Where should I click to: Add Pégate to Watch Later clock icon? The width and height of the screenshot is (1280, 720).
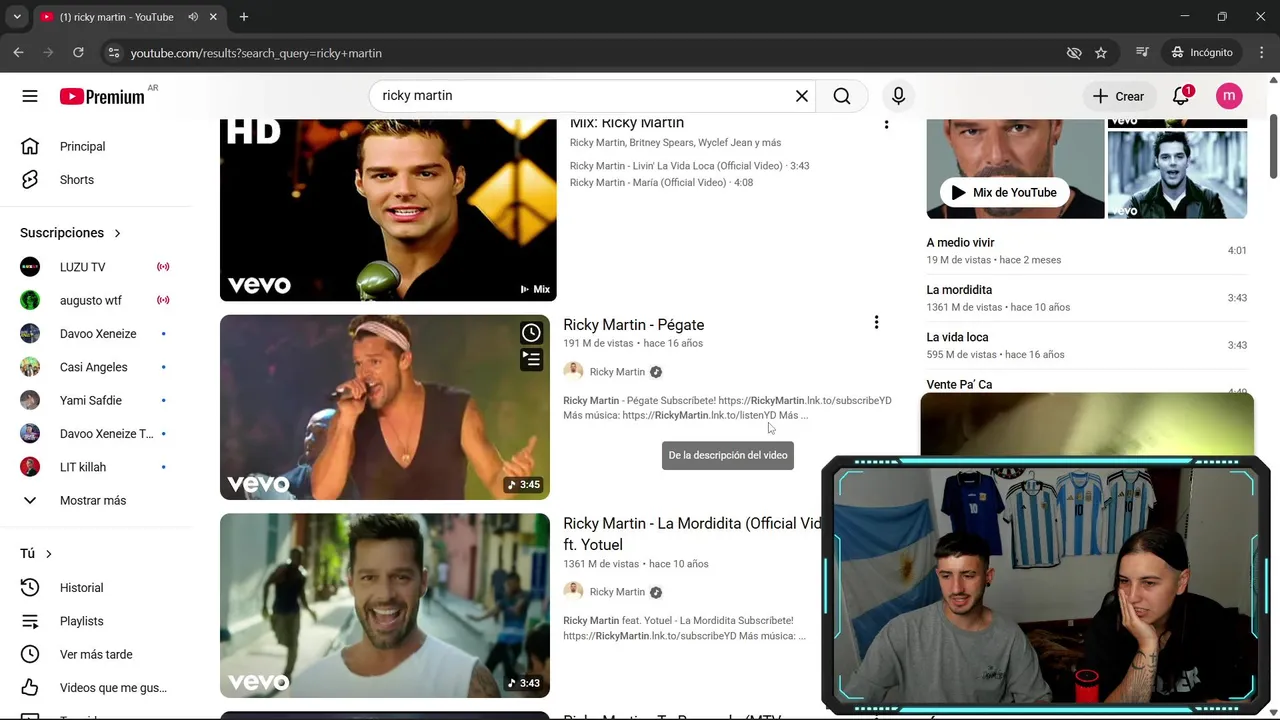[x=531, y=333]
